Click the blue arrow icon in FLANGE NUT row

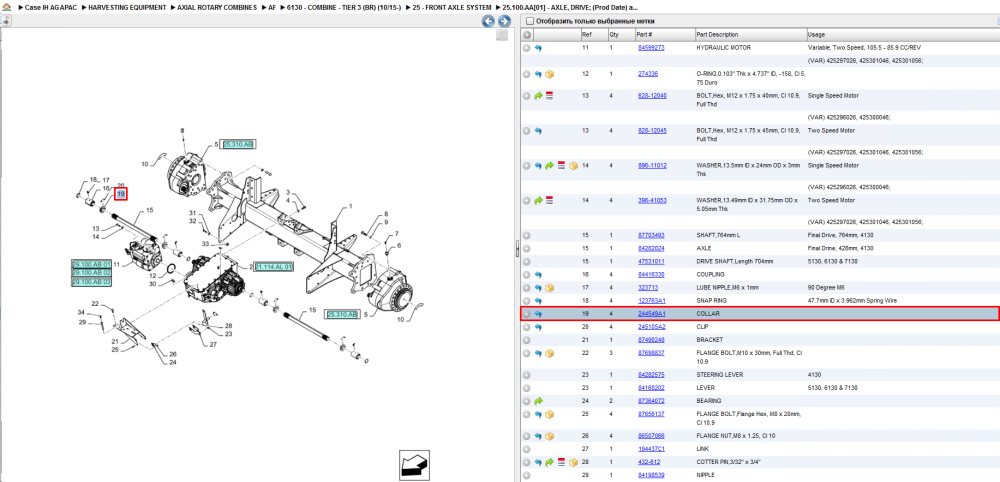click(538, 436)
